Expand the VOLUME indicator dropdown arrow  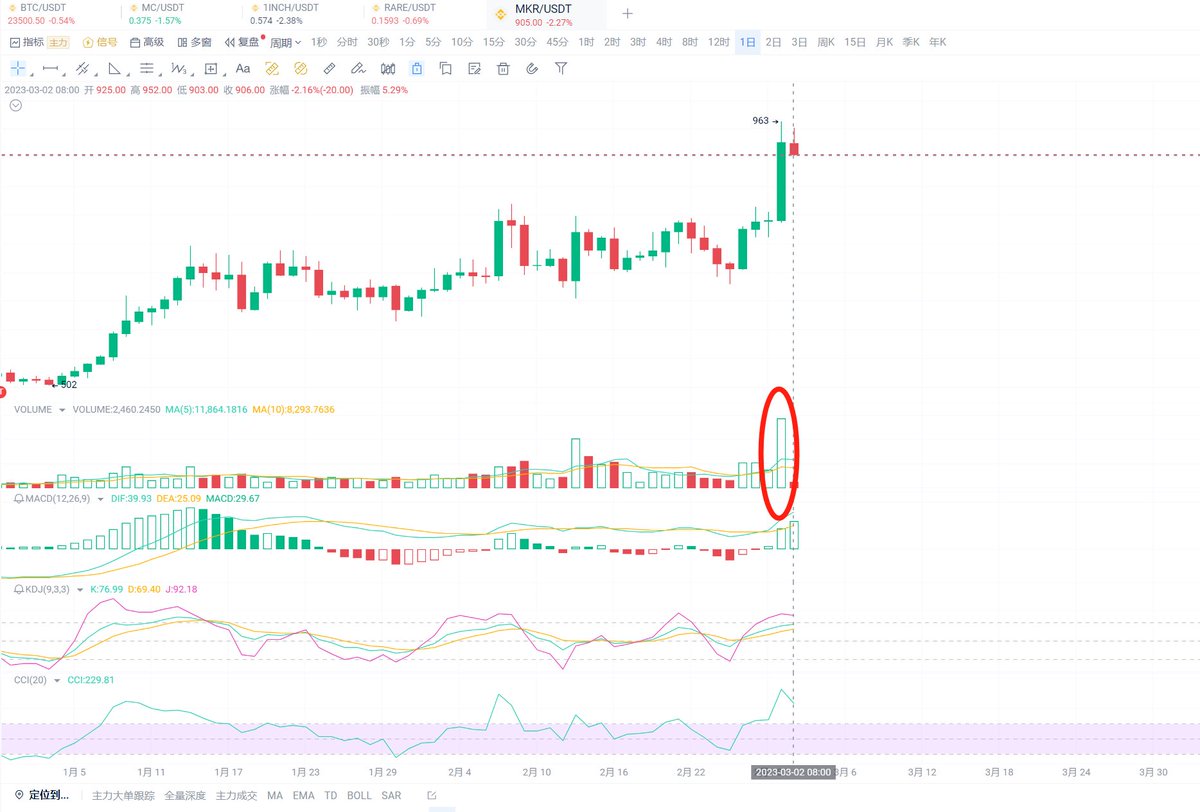point(62,410)
